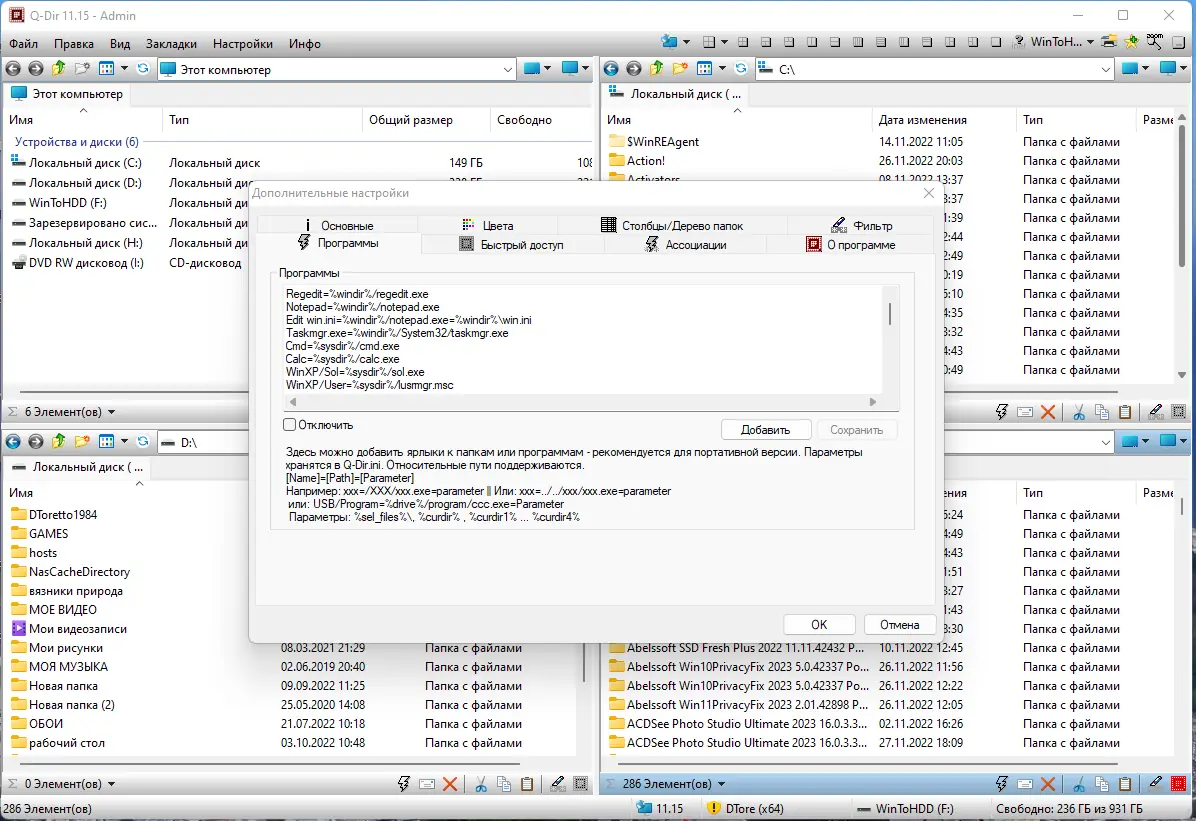Open the C:\ address bar dropdown
This screenshot has height=821, width=1196.
[1106, 69]
